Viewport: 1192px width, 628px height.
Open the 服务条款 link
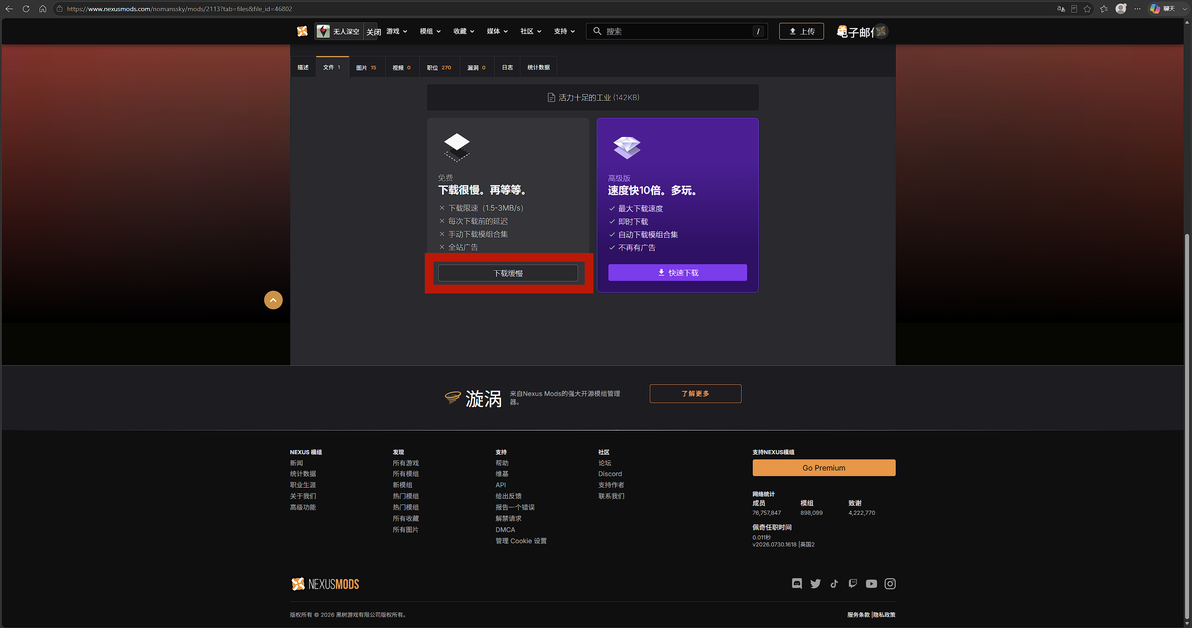pyautogui.click(x=858, y=615)
